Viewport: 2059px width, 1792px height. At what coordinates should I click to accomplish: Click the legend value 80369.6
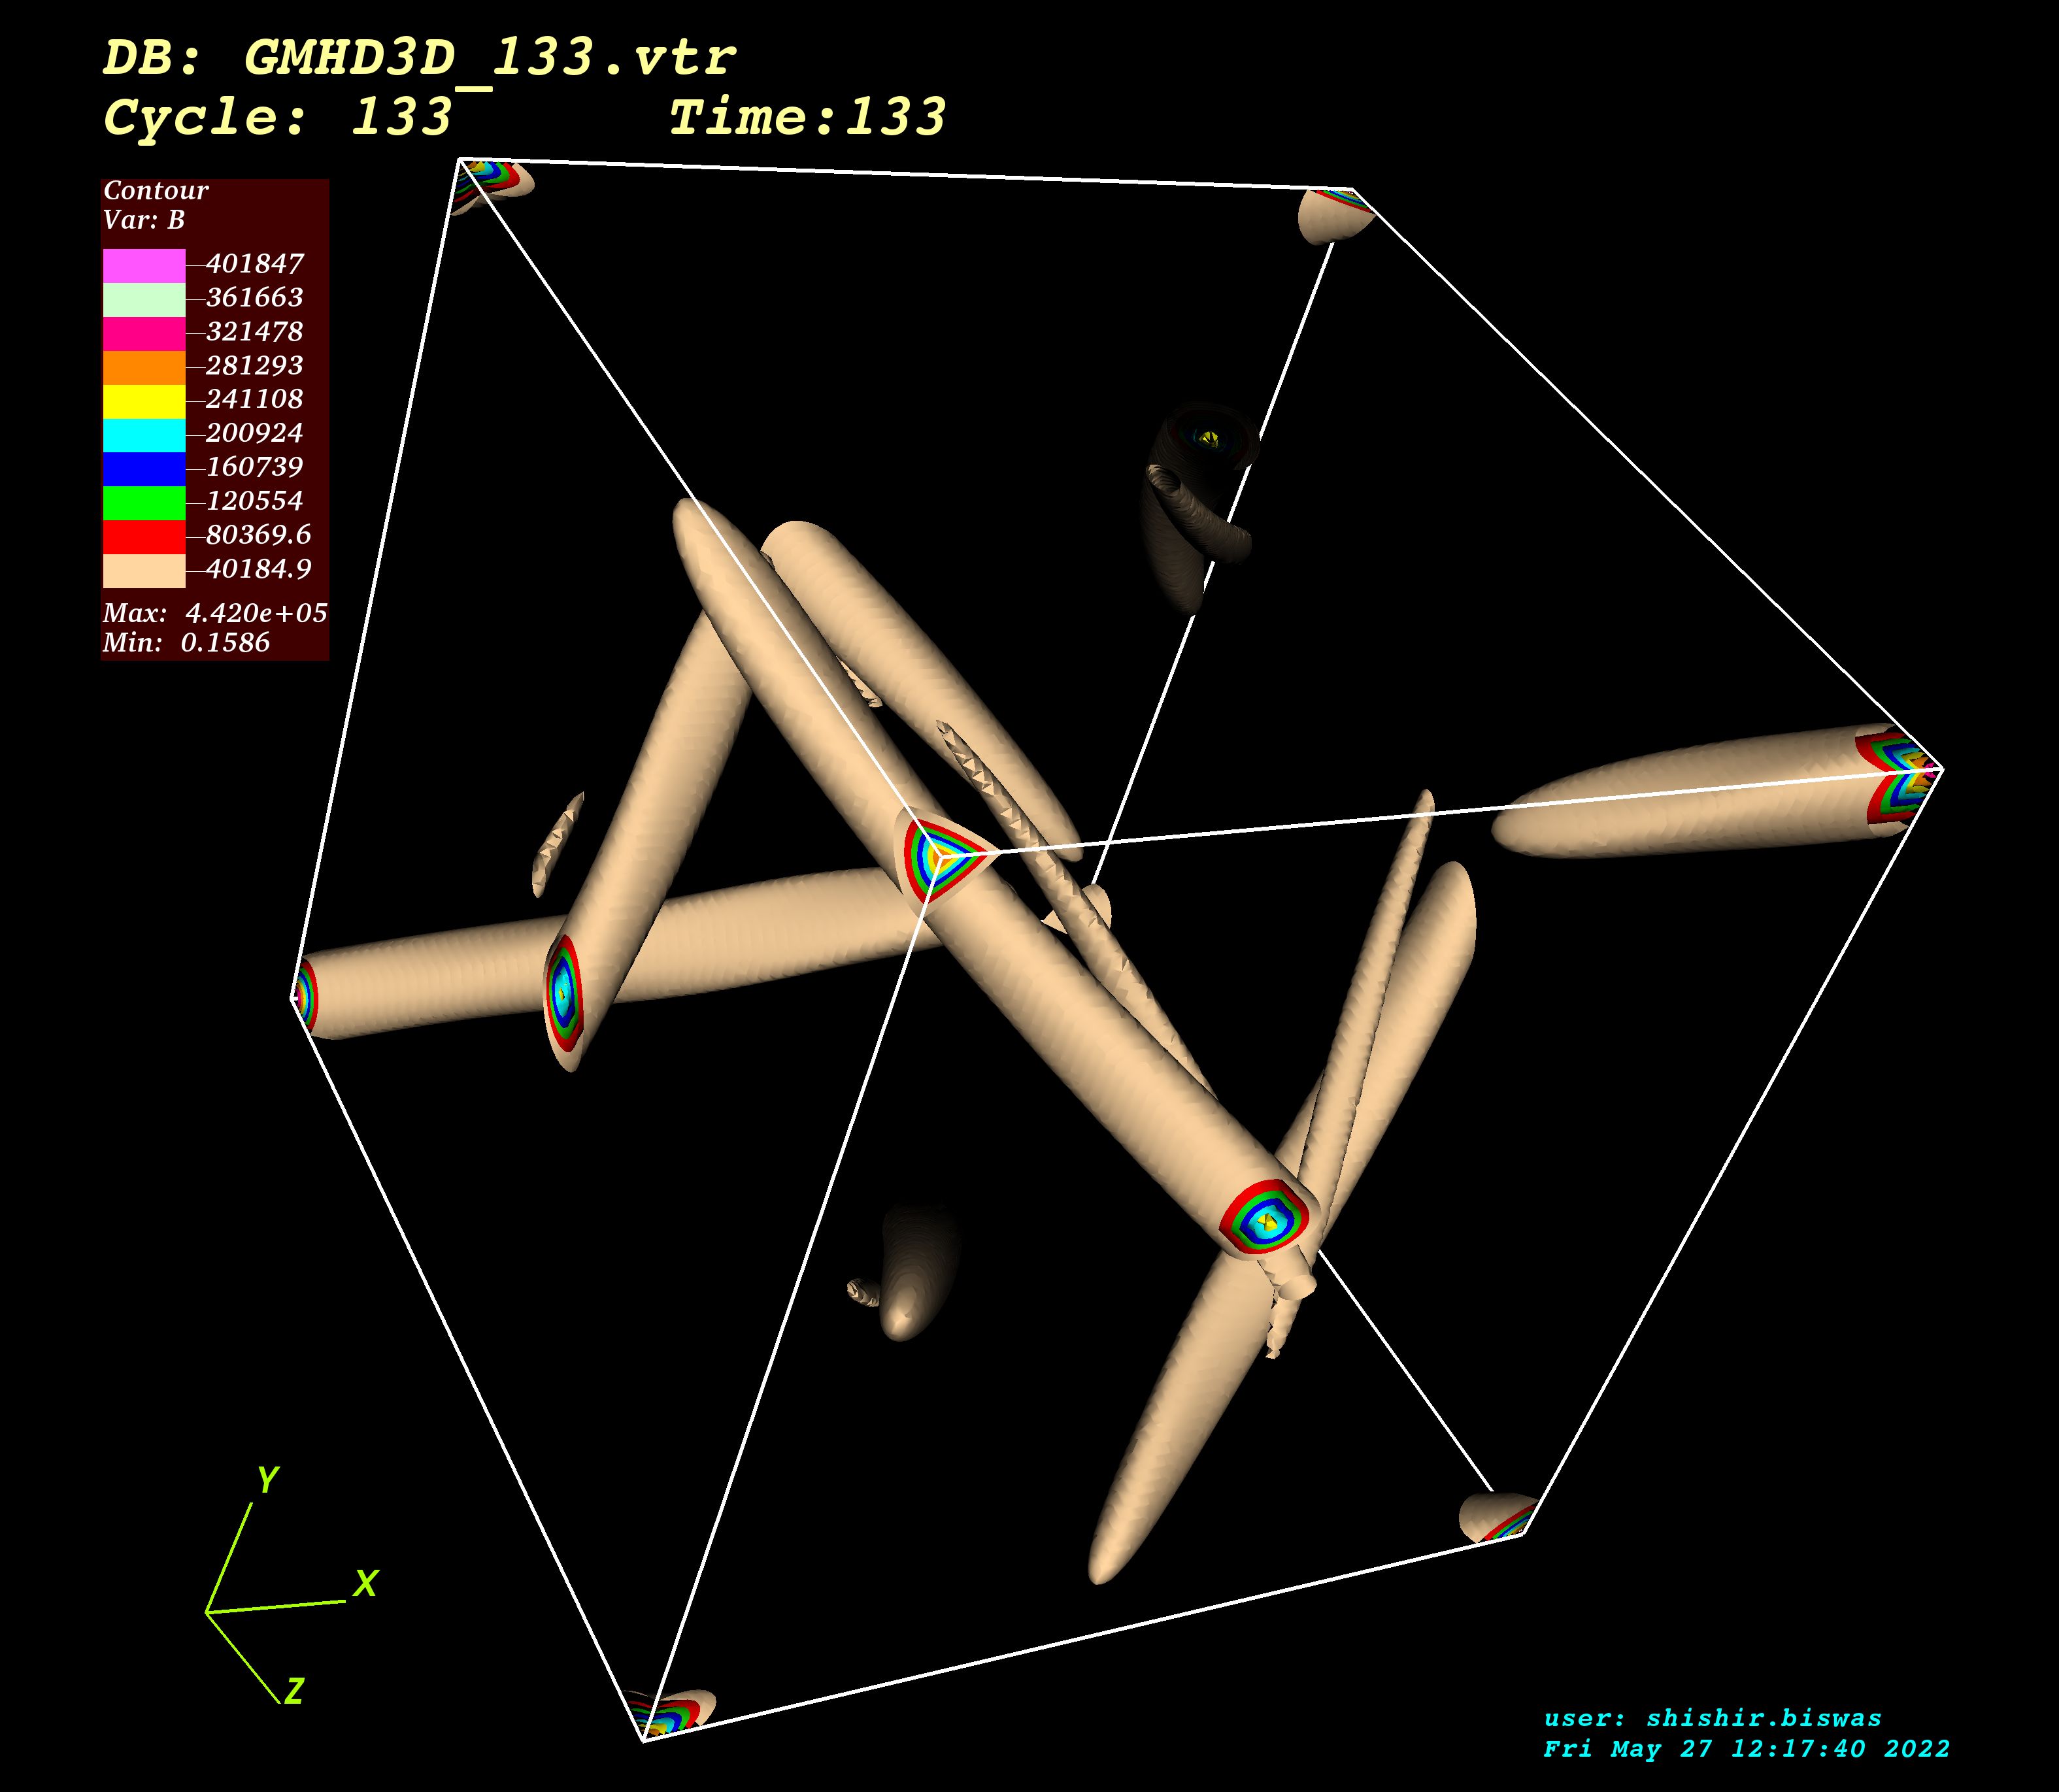[259, 535]
